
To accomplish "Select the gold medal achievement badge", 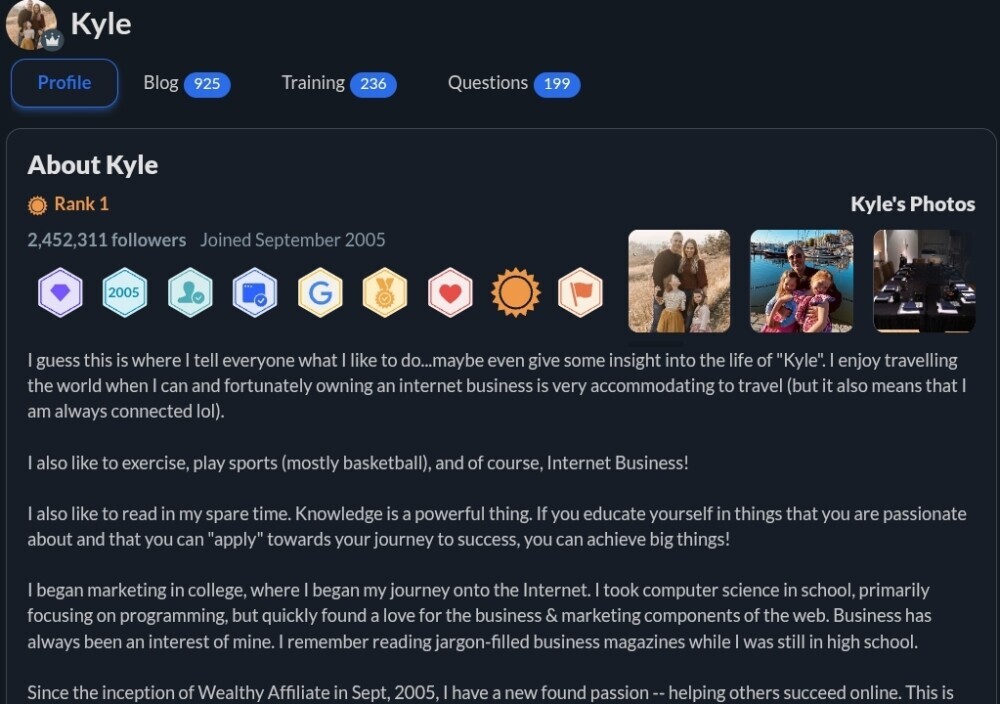I will (385, 292).
